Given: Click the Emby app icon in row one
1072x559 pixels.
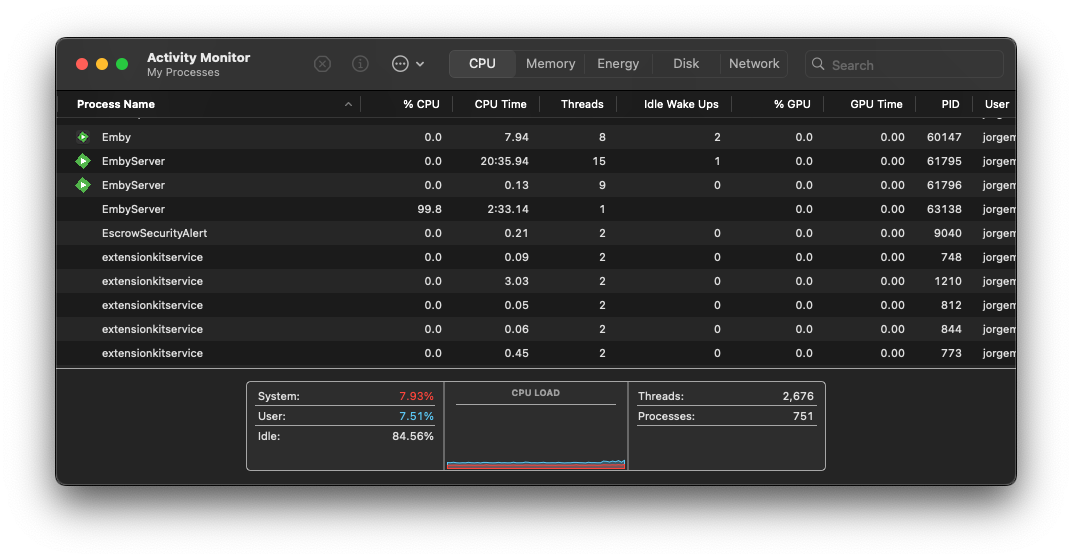Looking at the screenshot, I should click(83, 137).
